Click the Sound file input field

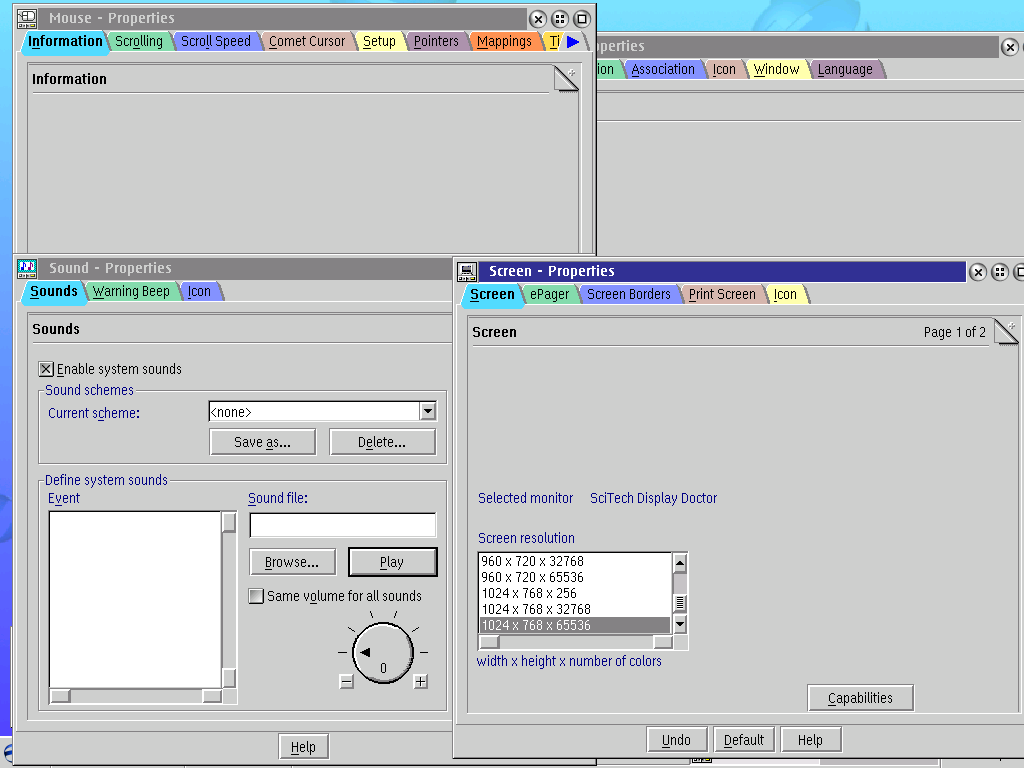[x=343, y=525]
